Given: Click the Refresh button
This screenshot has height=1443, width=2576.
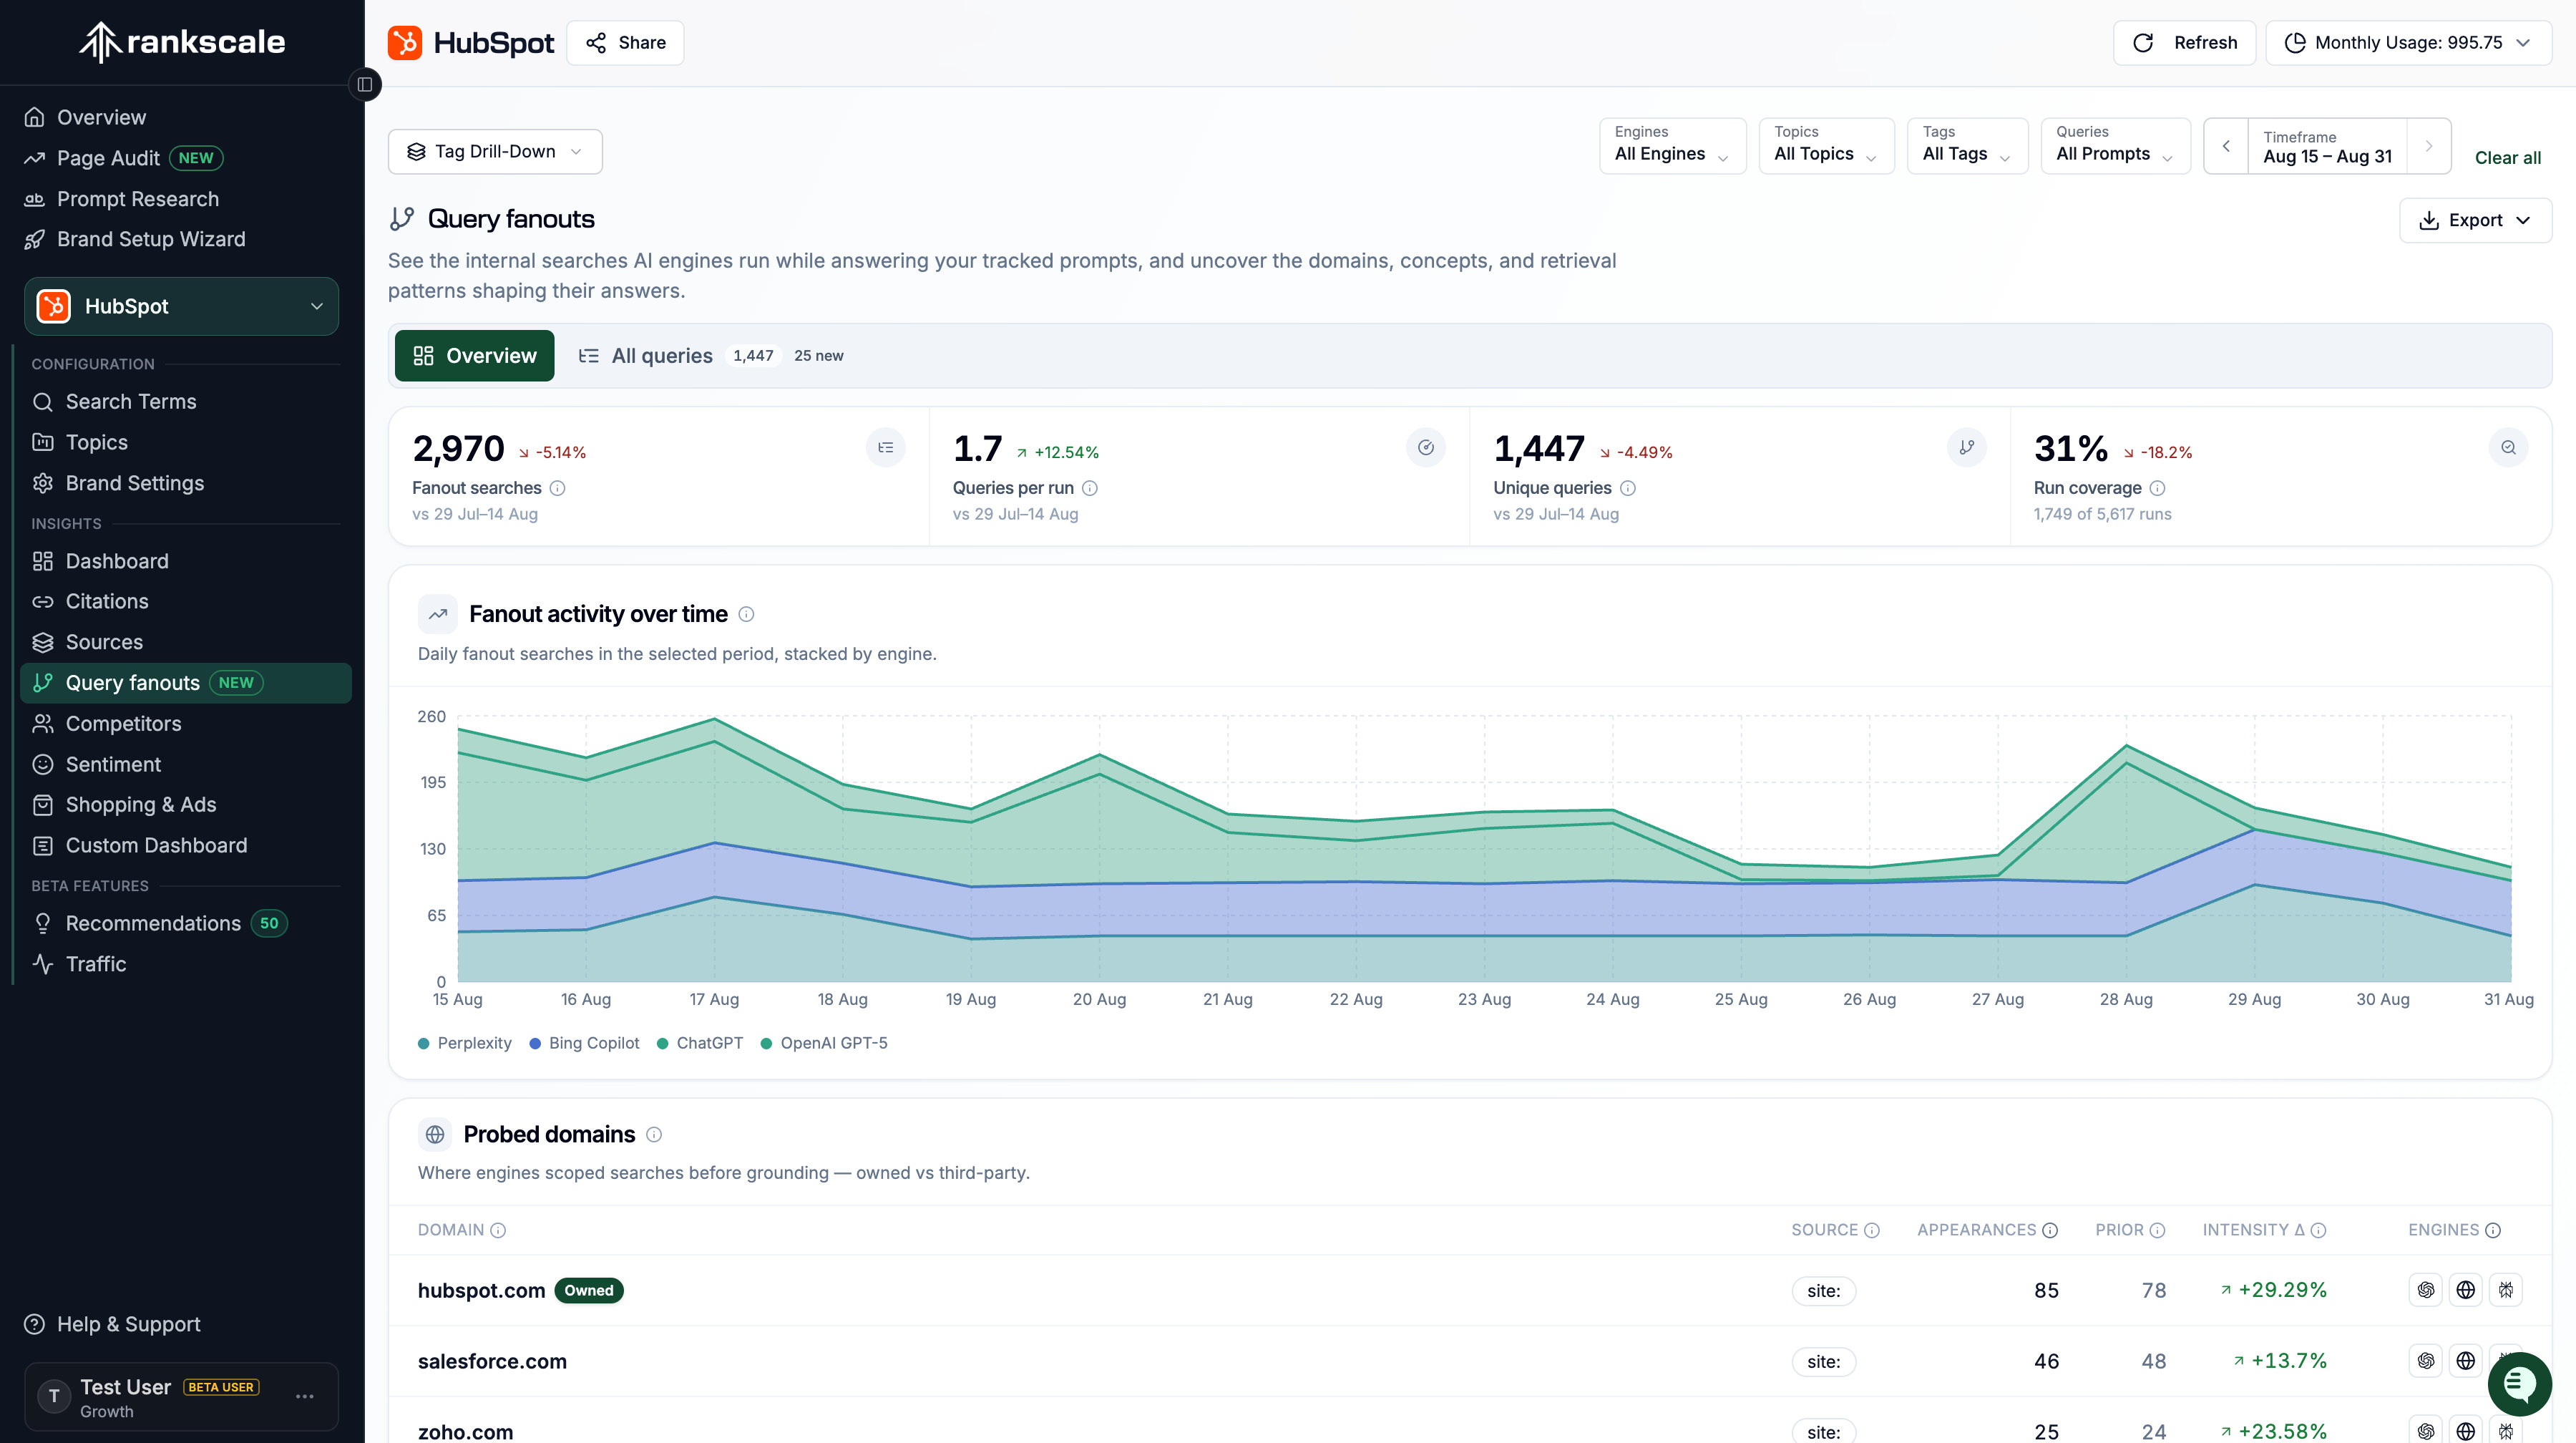Looking at the screenshot, I should (2184, 43).
